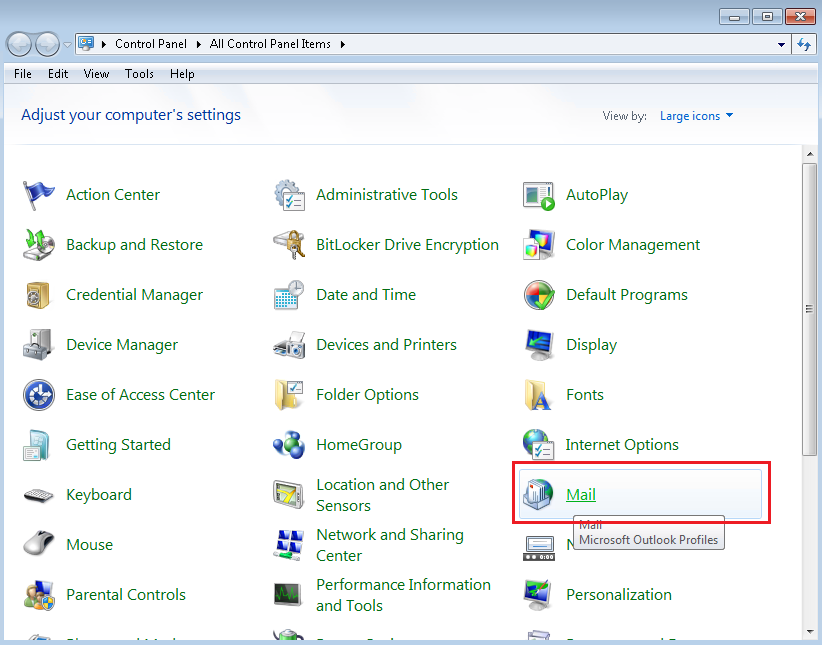822x645 pixels.
Task: Click the vertical scrollbar thumb
Action: pos(809,309)
